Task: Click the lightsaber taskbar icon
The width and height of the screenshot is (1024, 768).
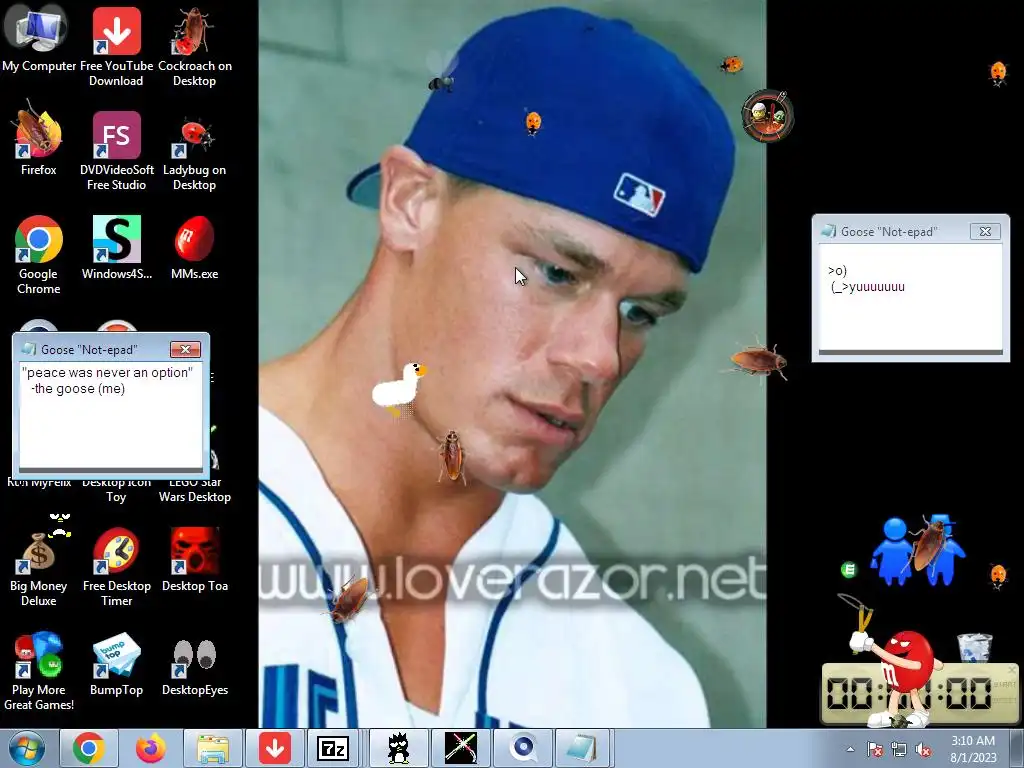Action: [x=461, y=748]
